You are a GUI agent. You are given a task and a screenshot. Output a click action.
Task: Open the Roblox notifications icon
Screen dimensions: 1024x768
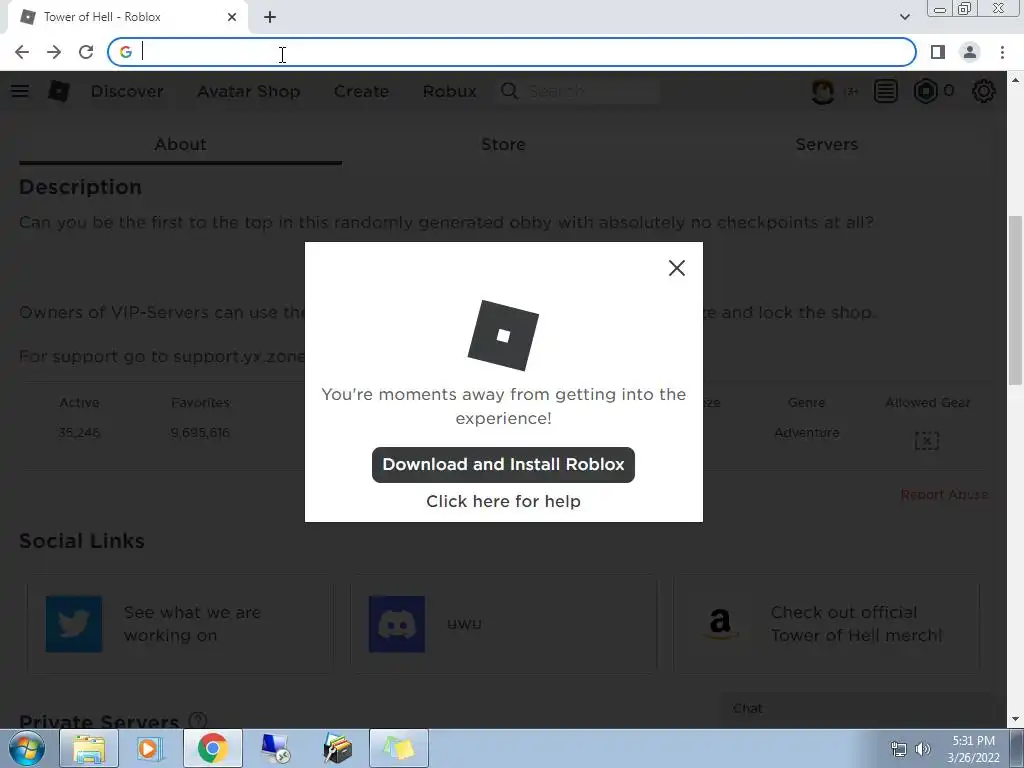886,91
